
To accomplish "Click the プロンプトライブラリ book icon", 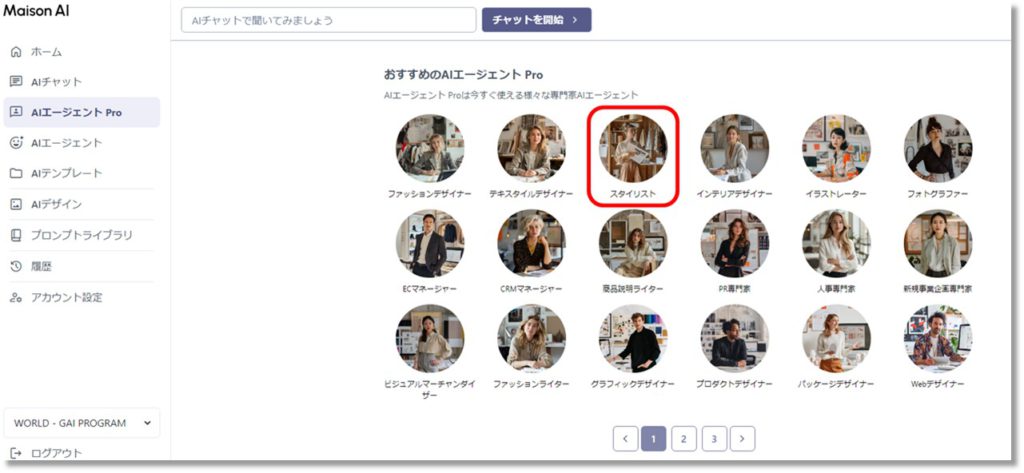I will pos(16,235).
